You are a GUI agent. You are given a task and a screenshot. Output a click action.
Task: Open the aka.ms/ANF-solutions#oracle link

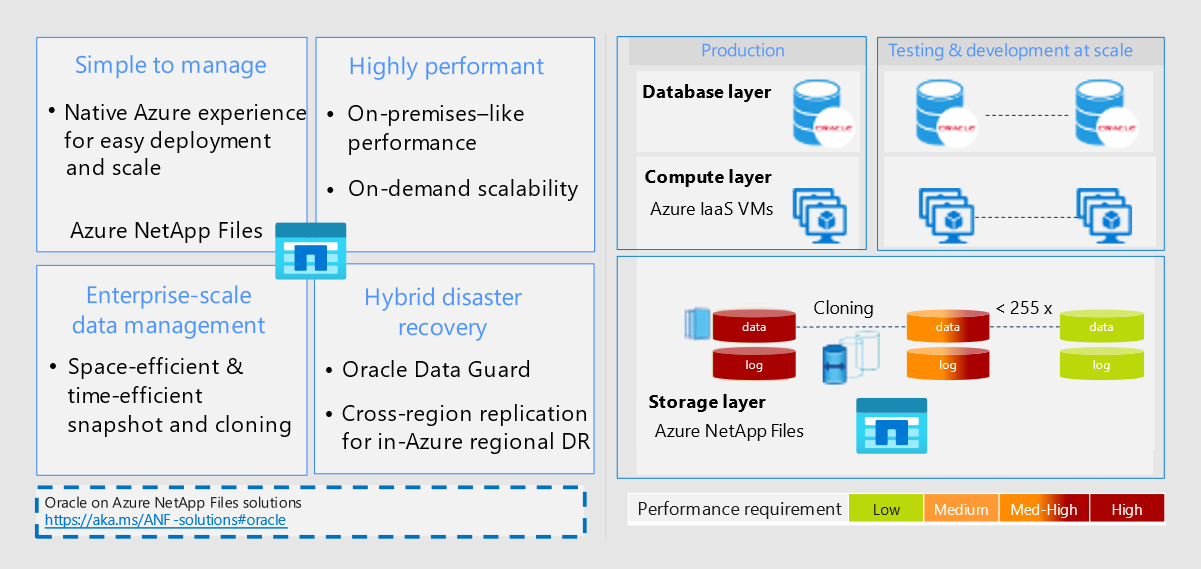[165, 520]
